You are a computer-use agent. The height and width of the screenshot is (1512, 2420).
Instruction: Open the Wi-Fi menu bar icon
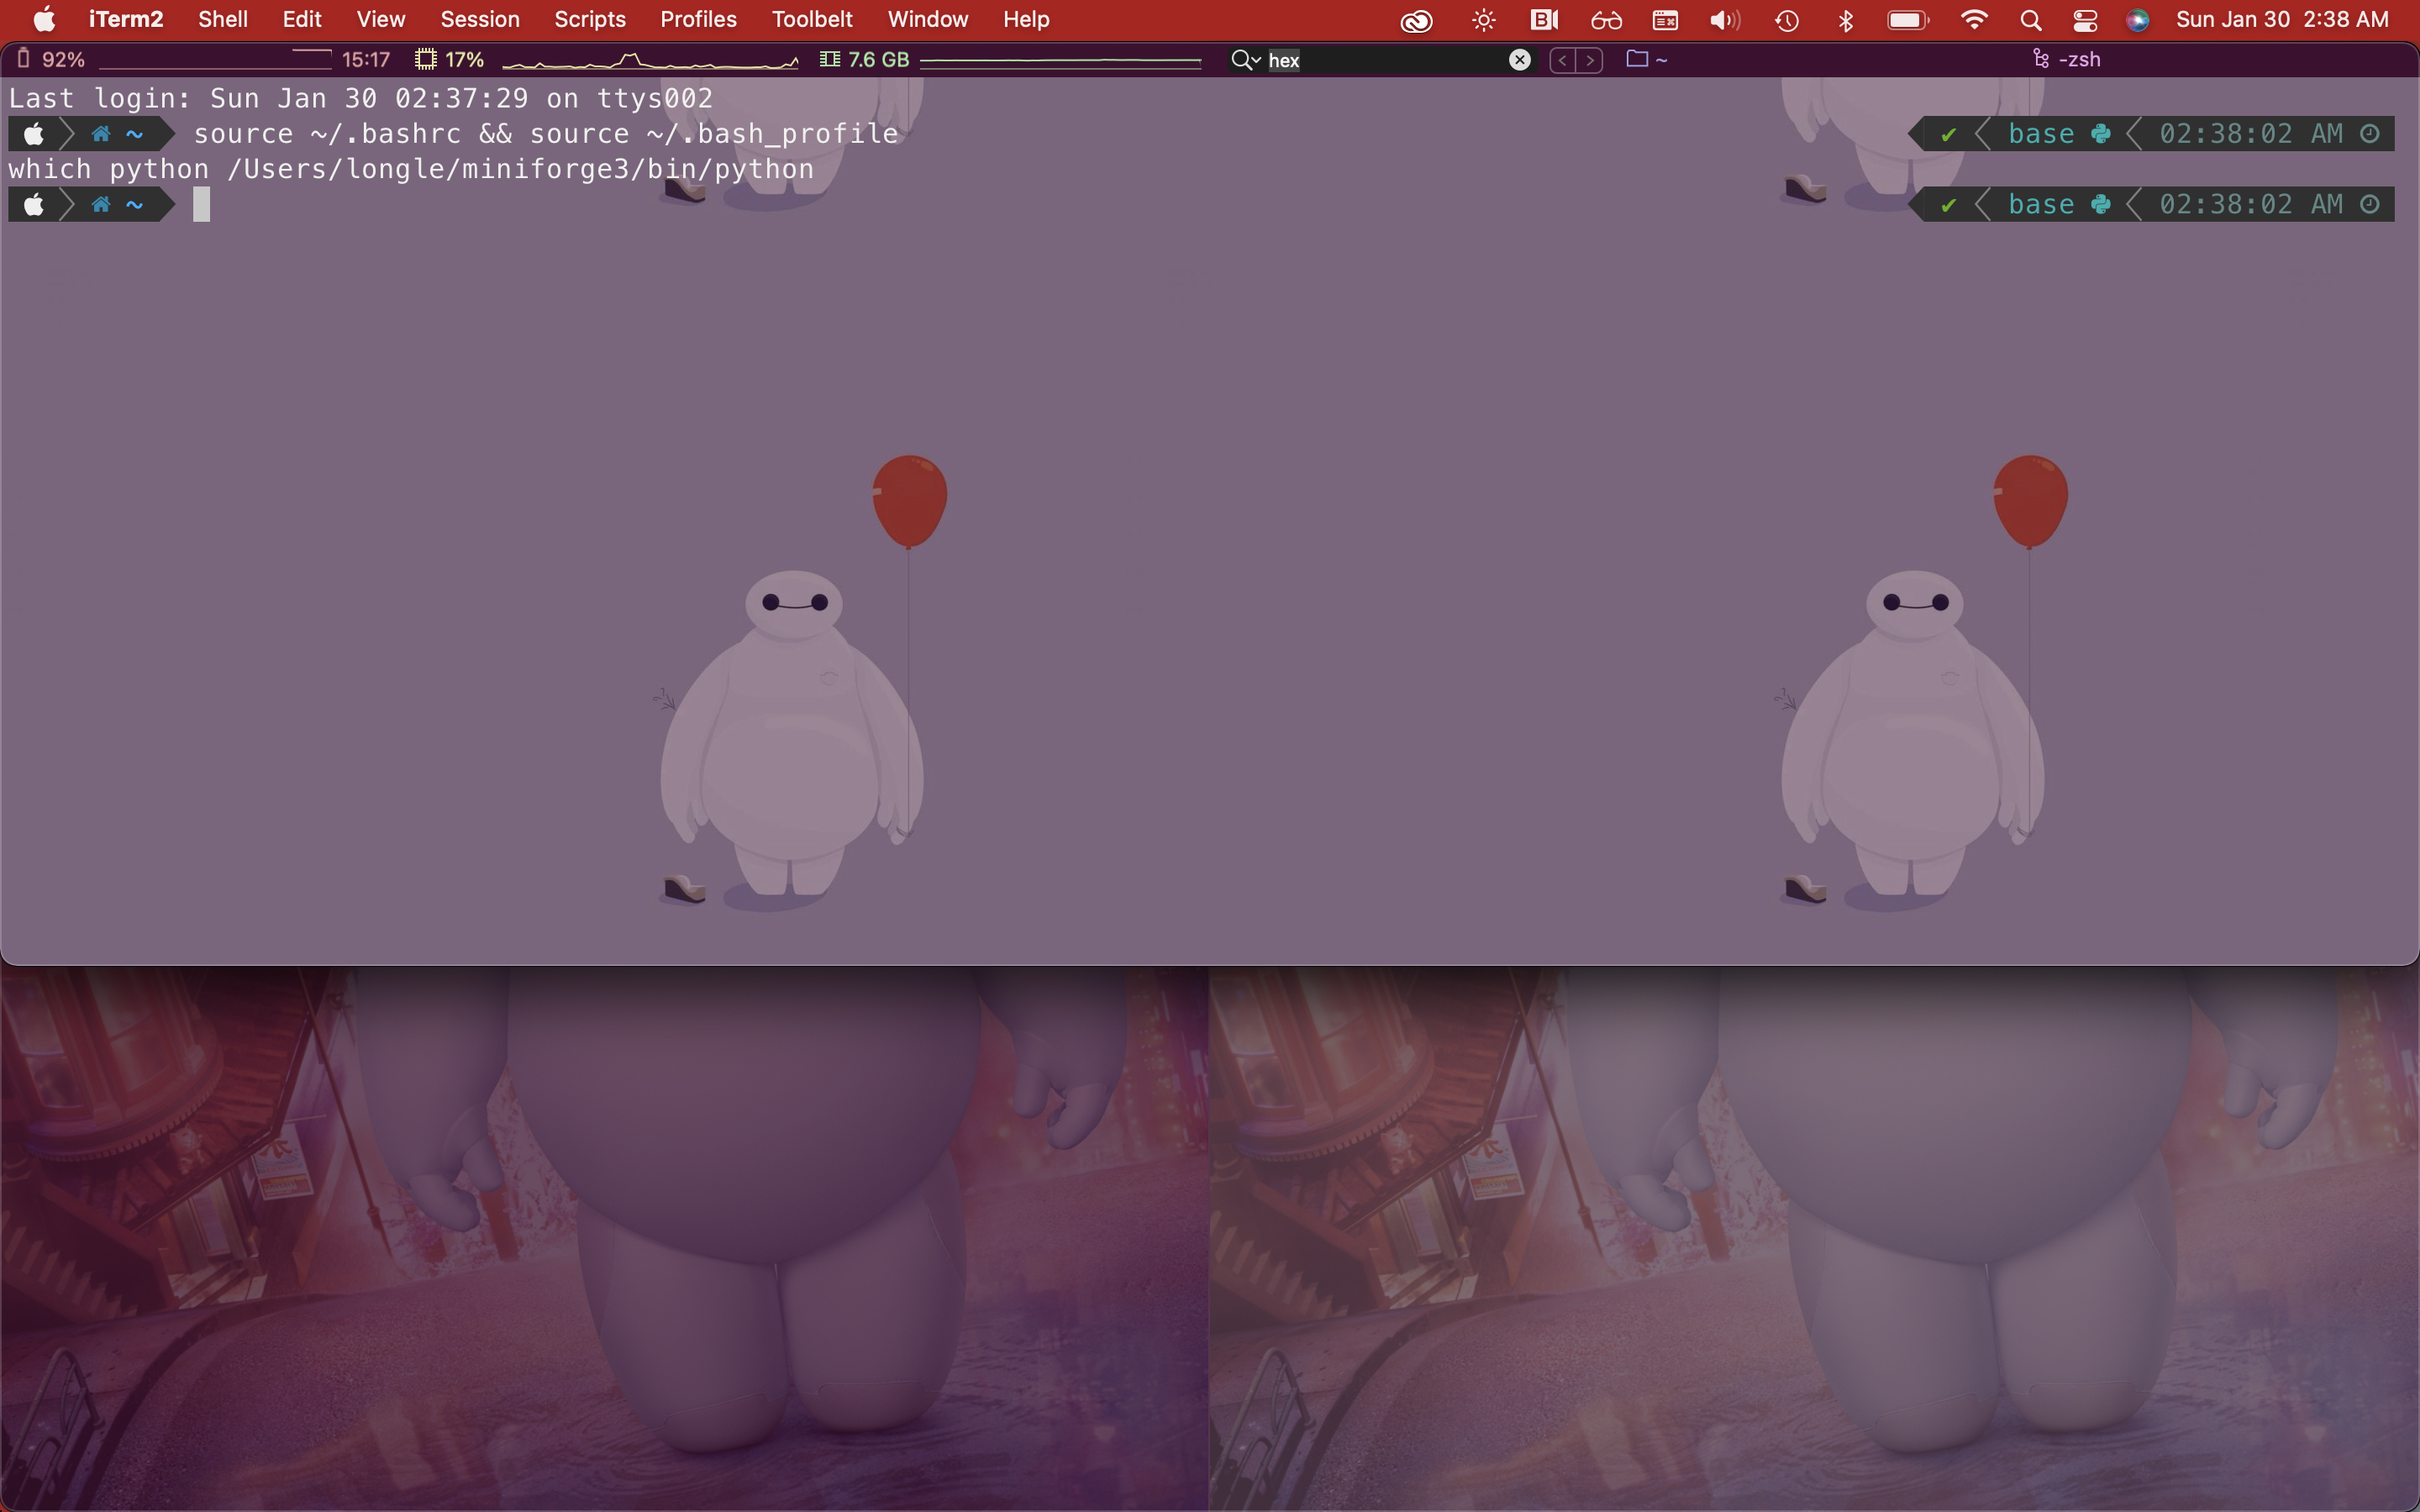[1973, 20]
